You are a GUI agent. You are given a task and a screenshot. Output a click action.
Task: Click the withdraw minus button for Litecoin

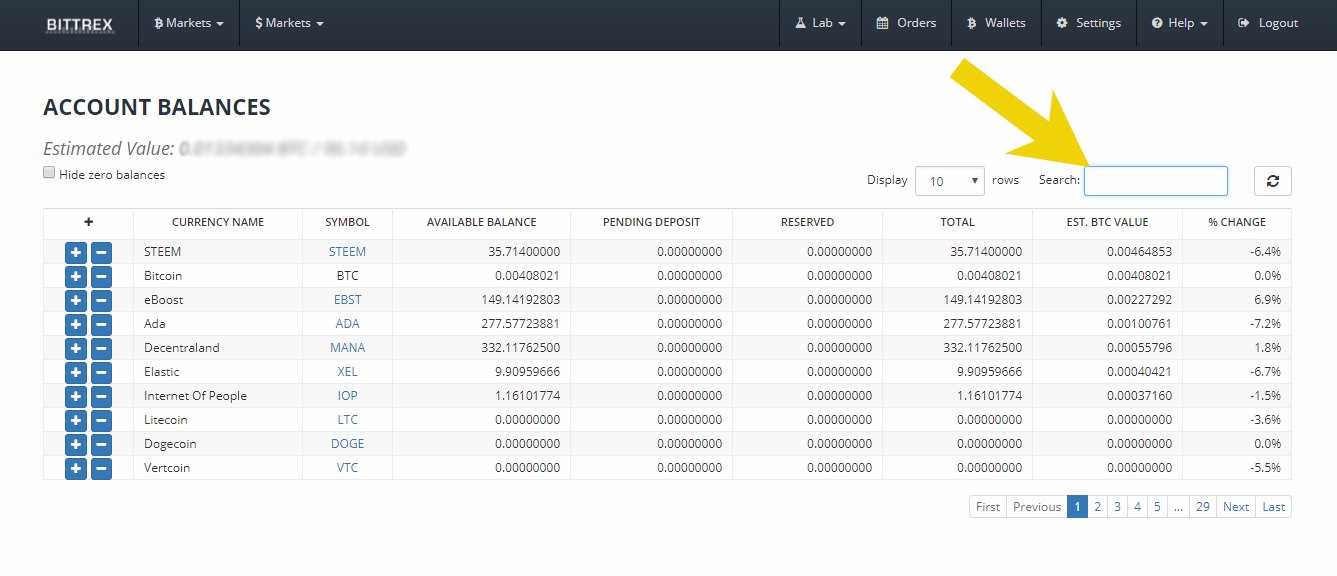point(101,420)
